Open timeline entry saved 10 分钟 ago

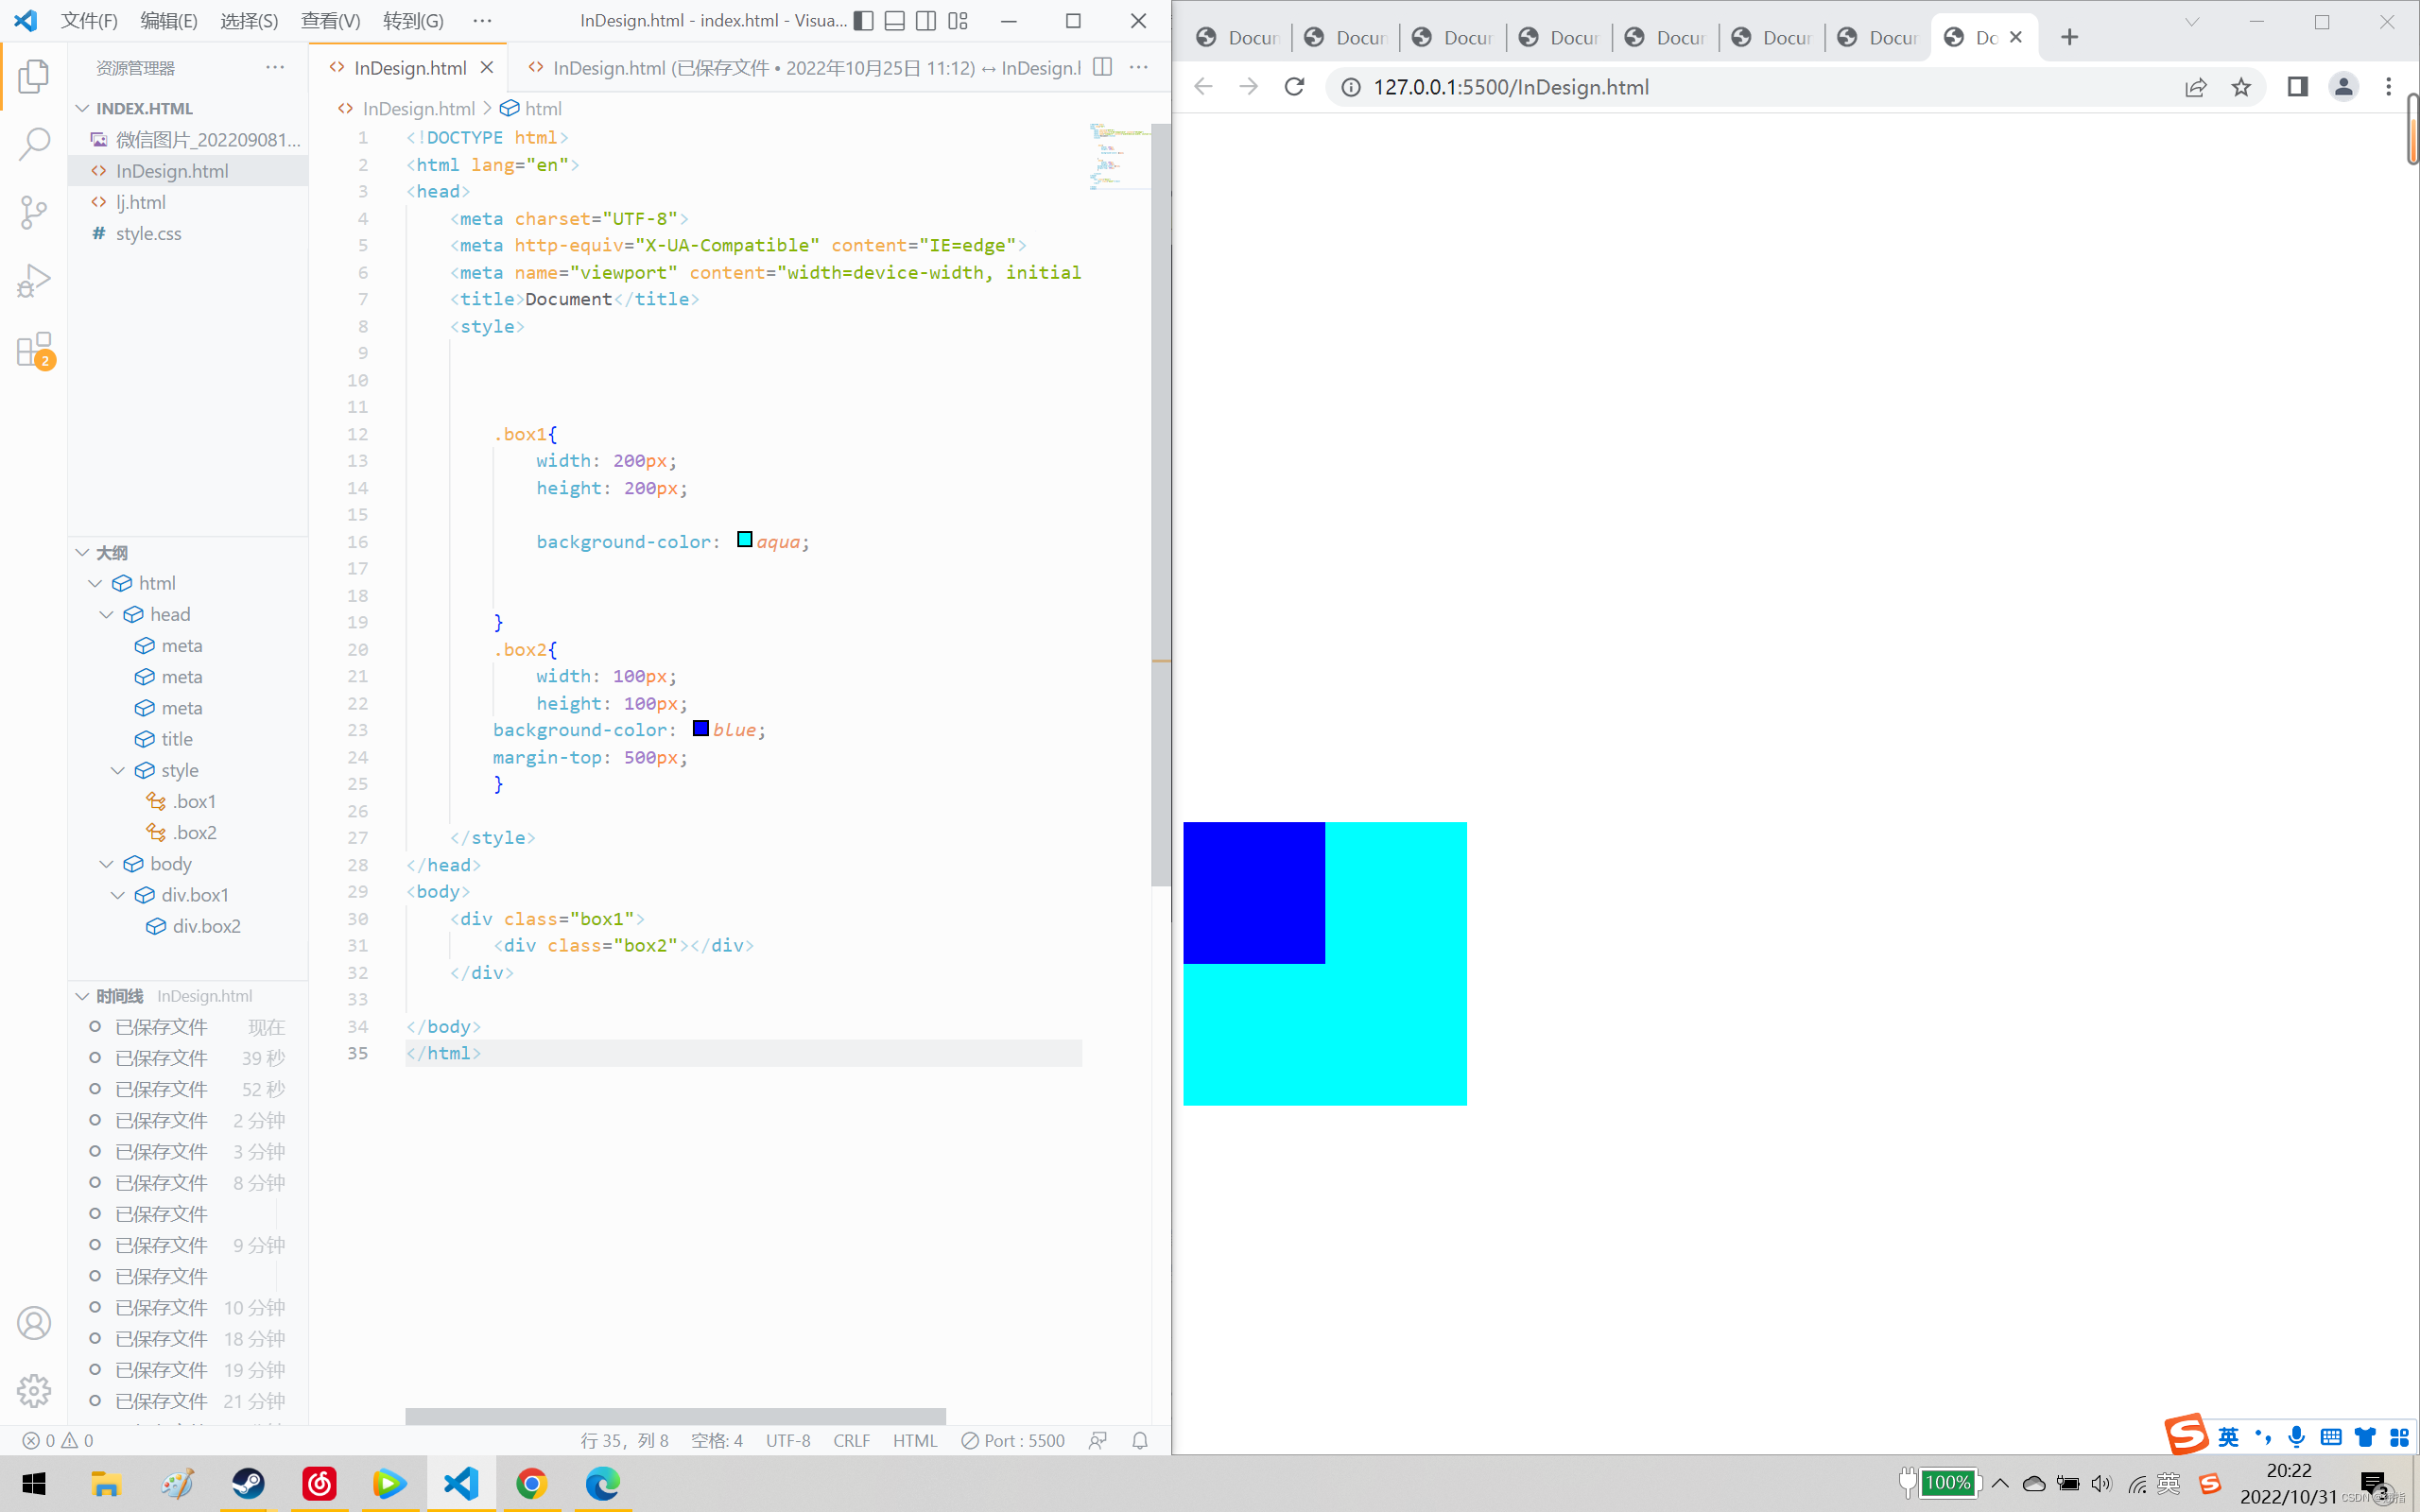click(188, 1307)
